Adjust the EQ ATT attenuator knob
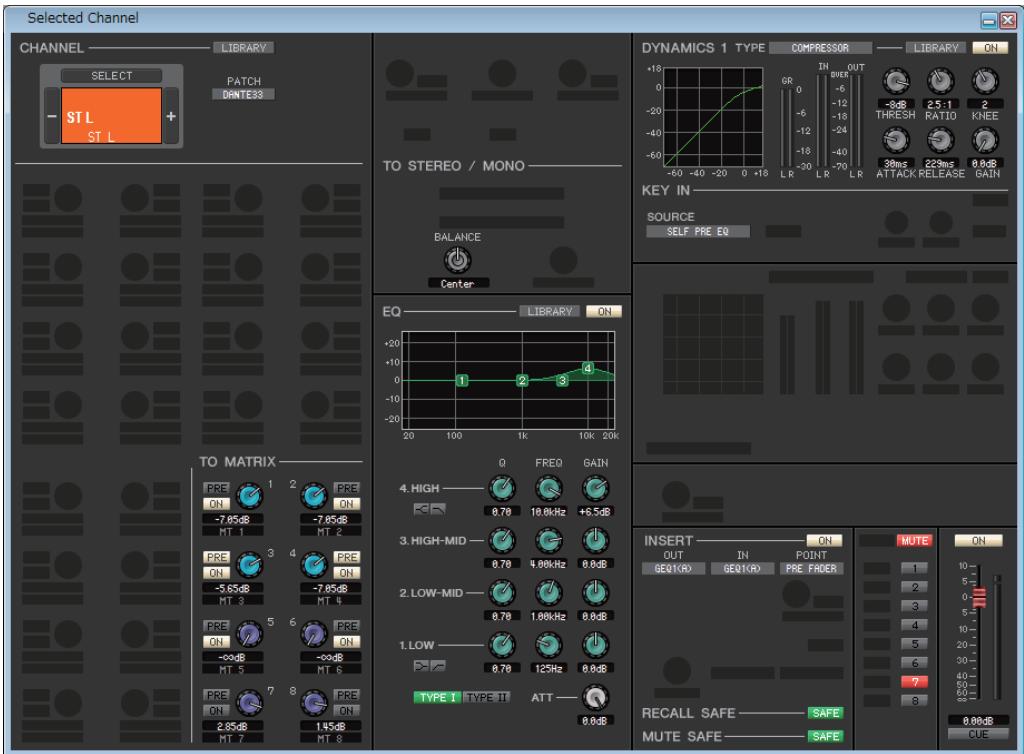Screen dimensions: 1024x754 point(595,698)
